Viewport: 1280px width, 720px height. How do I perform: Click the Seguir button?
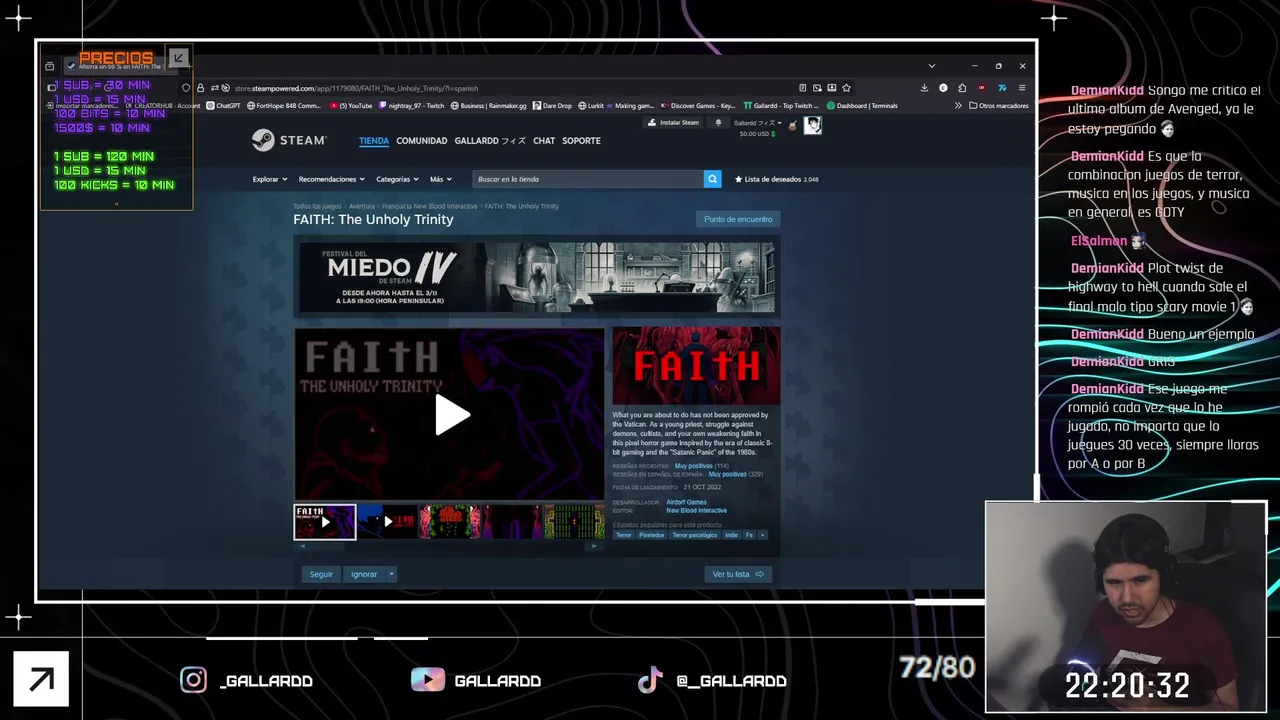pyautogui.click(x=321, y=574)
